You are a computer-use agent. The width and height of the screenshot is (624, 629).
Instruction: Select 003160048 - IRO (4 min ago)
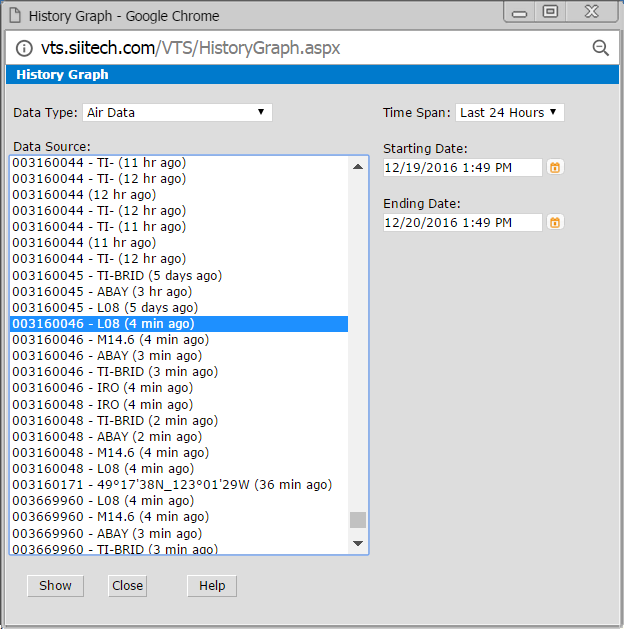[179, 404]
